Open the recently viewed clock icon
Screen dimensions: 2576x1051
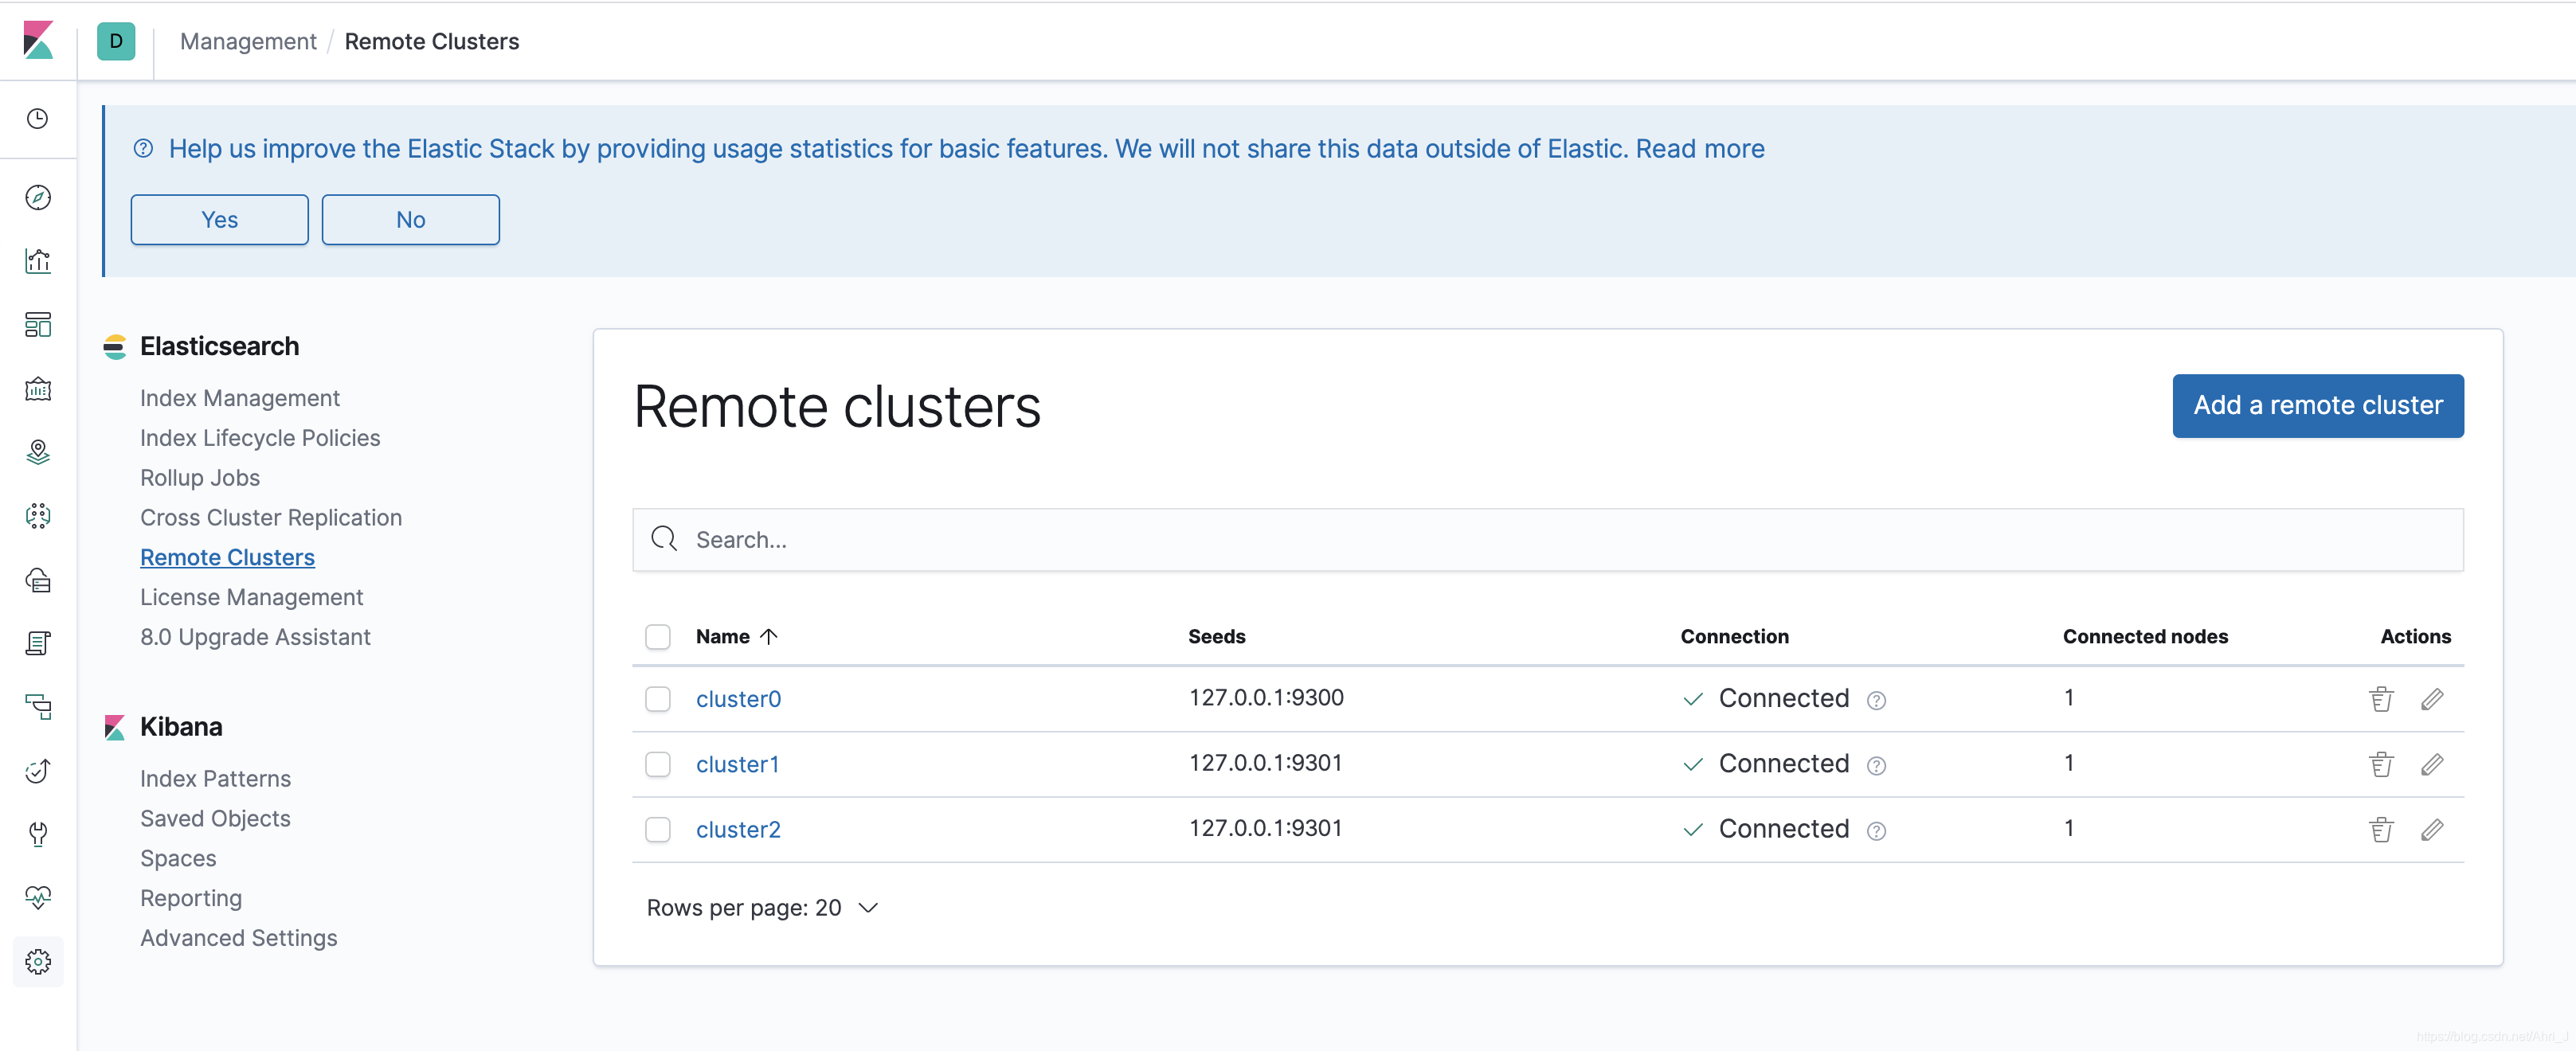click(38, 119)
